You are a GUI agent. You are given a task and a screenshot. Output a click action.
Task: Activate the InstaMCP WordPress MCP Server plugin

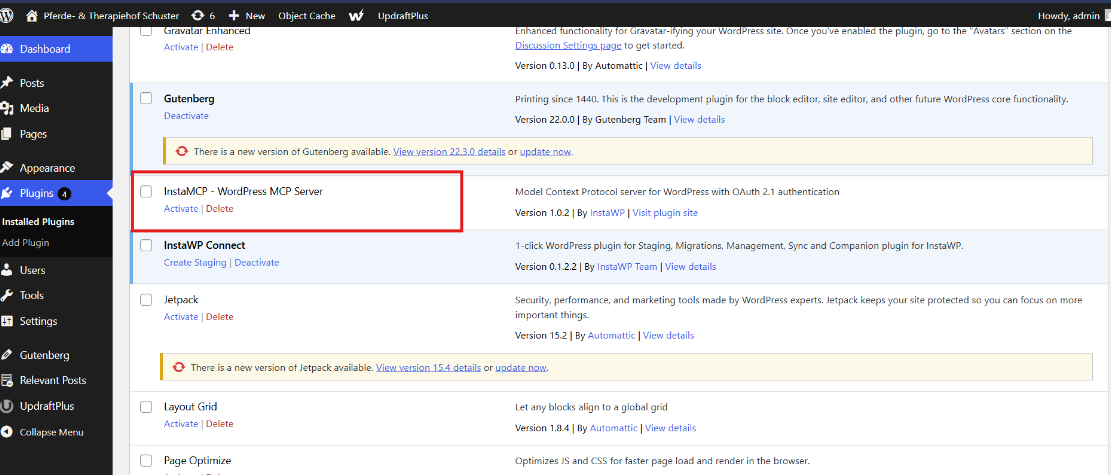coord(181,209)
